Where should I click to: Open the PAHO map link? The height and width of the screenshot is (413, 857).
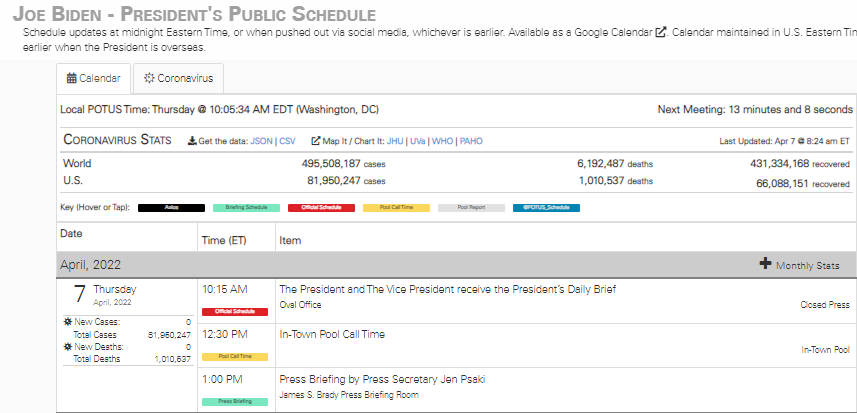[471, 141]
